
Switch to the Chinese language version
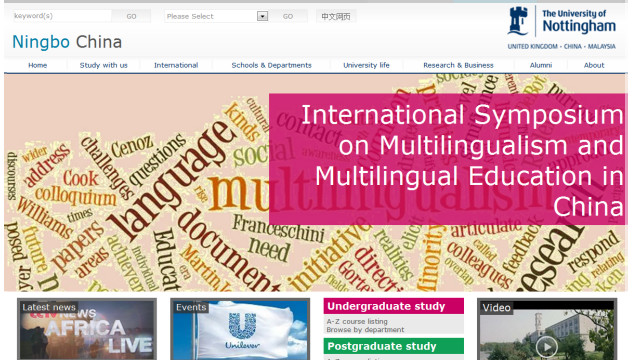point(336,16)
